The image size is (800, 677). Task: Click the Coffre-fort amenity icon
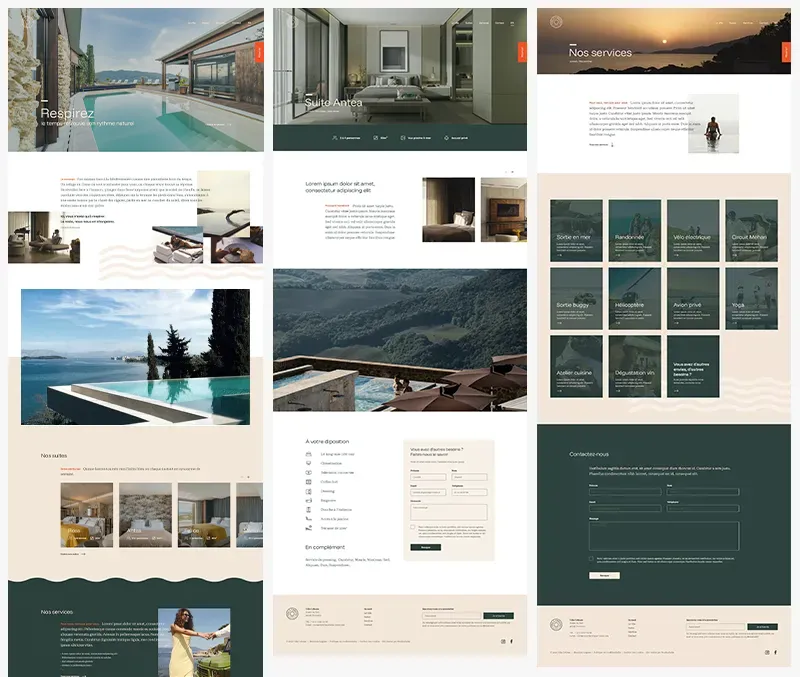tap(310, 482)
